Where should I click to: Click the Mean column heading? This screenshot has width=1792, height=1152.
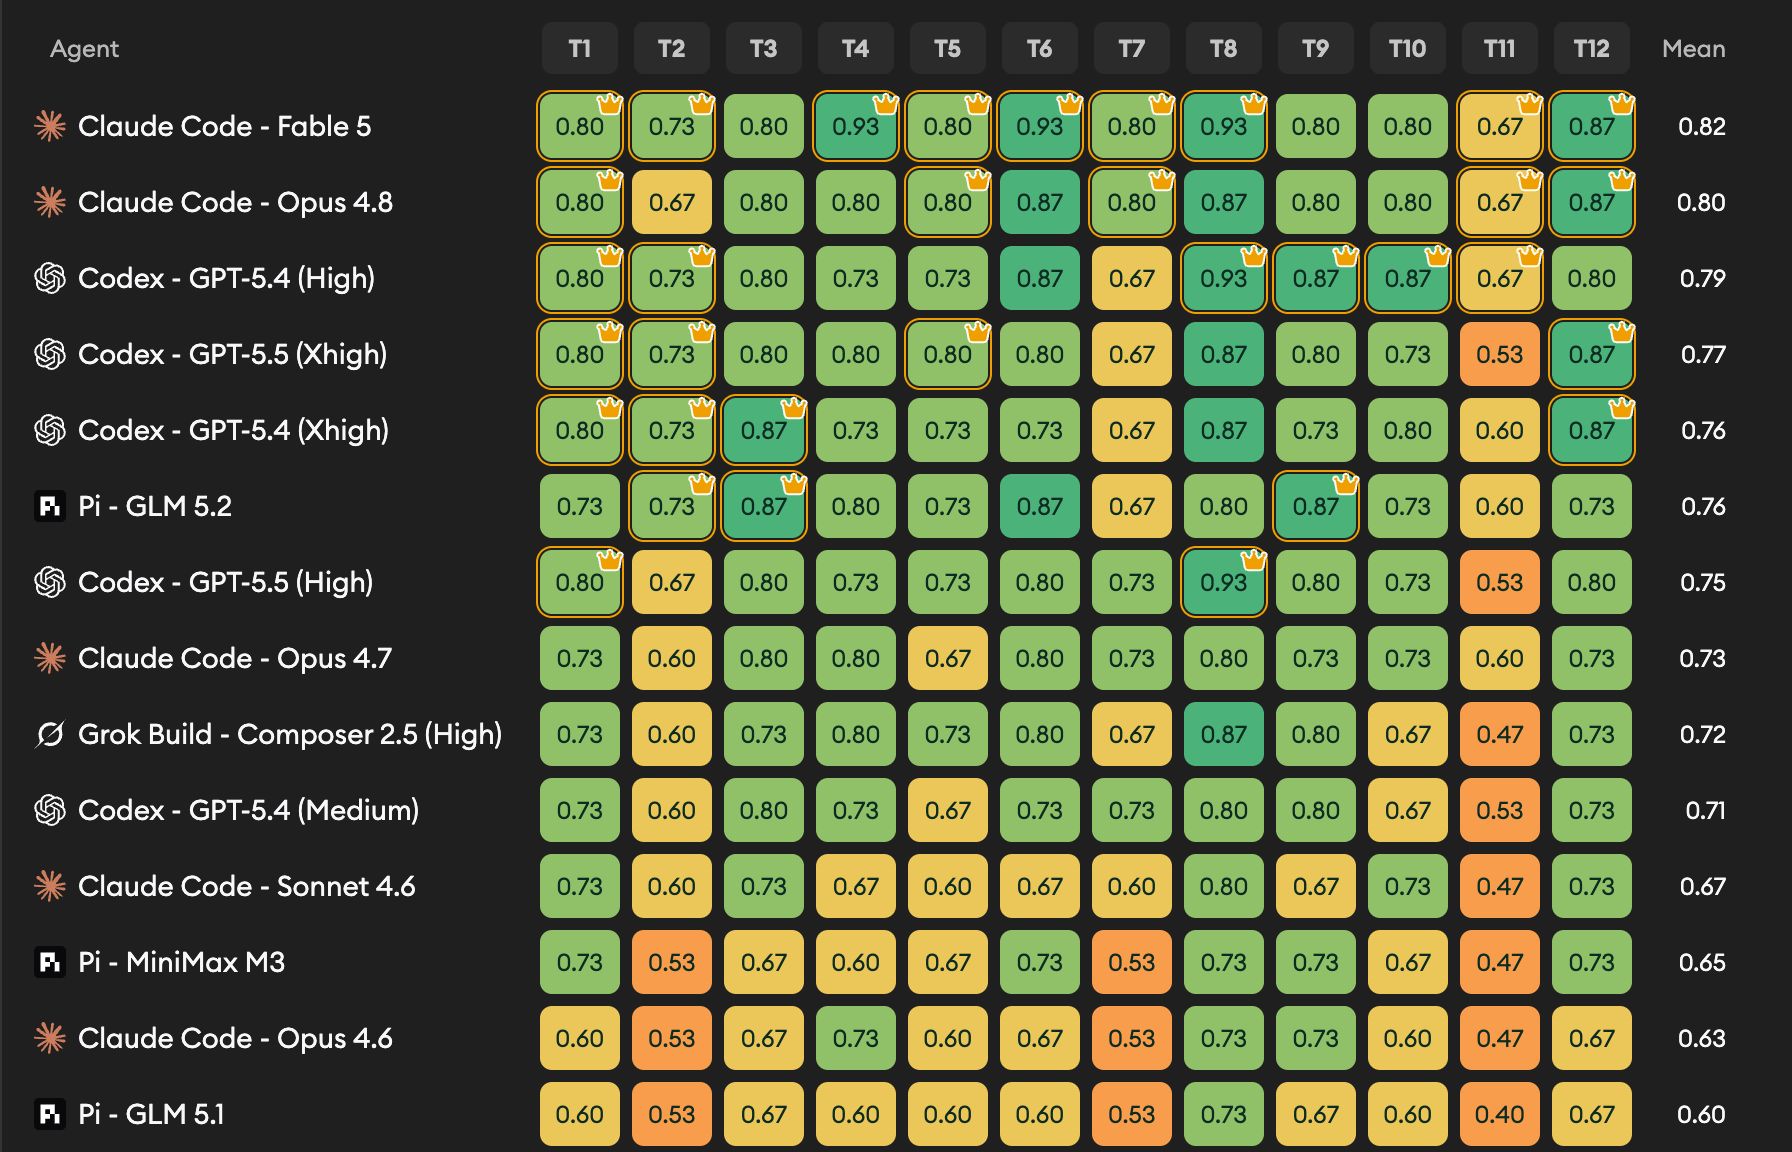[x=1694, y=48]
